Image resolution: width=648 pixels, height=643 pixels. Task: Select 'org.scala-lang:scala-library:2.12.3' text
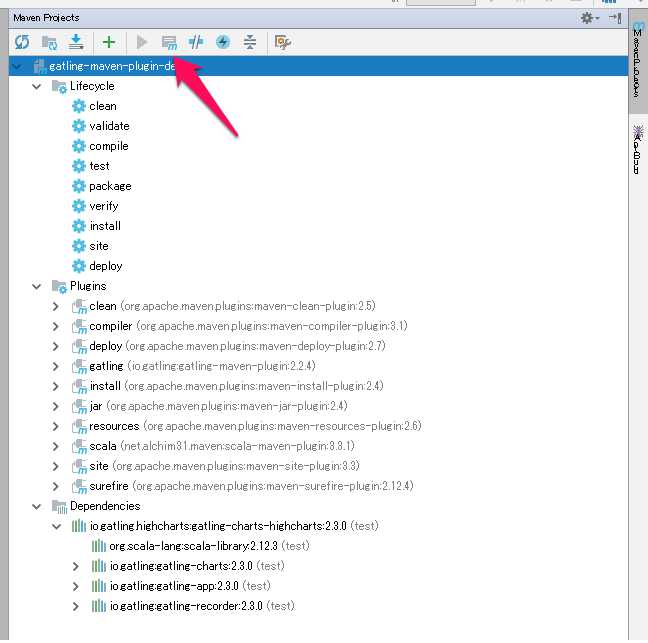point(193,546)
